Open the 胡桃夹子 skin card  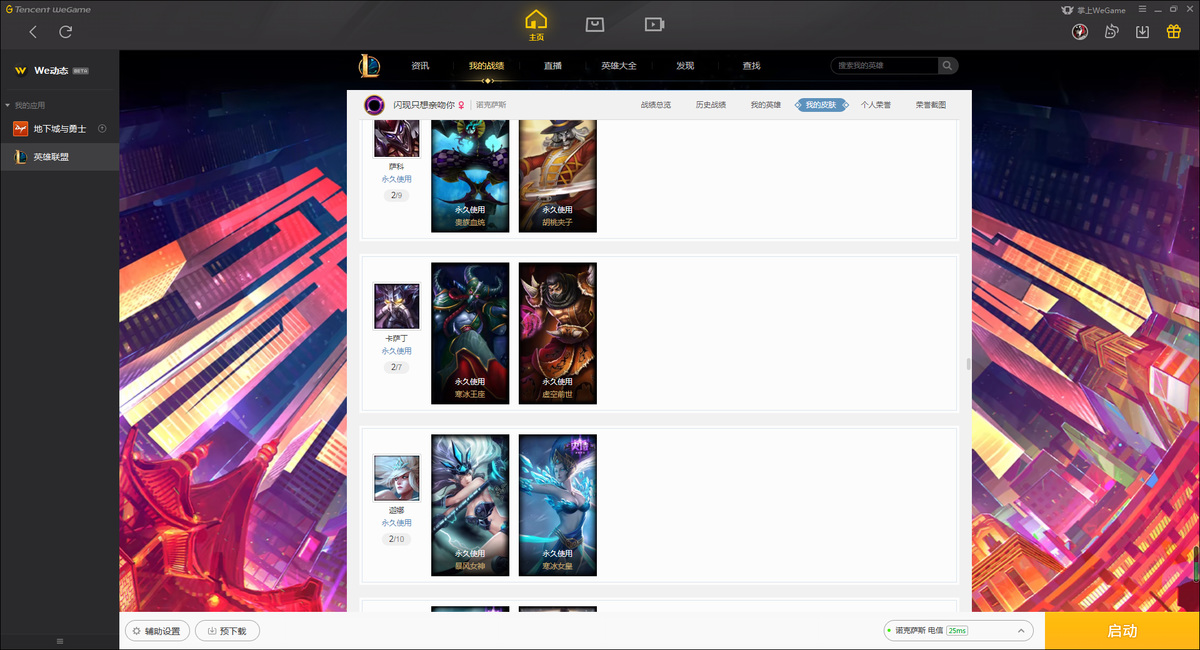[558, 176]
